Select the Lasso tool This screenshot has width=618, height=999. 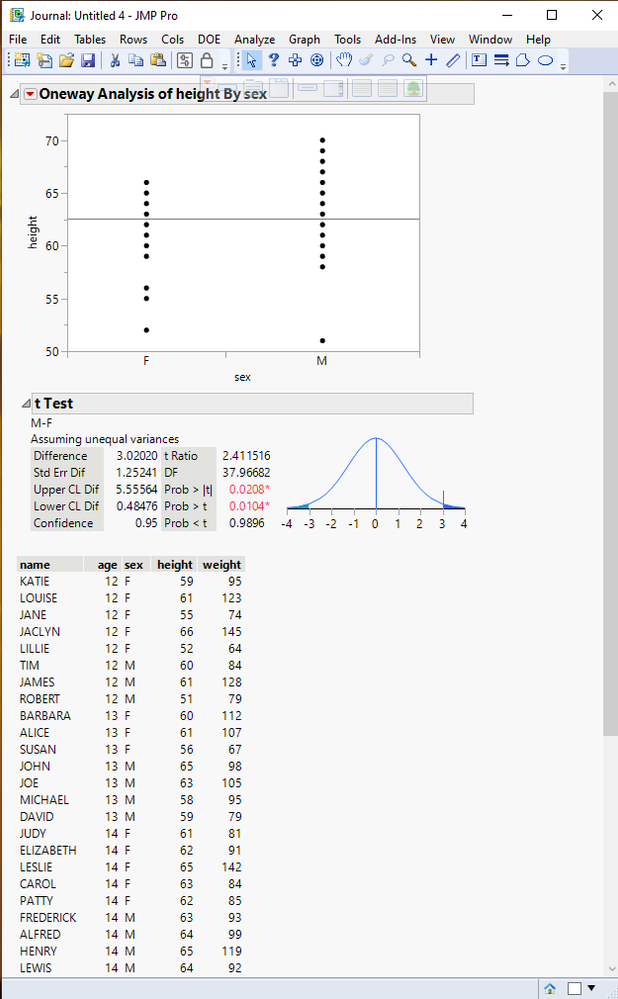click(x=387, y=61)
